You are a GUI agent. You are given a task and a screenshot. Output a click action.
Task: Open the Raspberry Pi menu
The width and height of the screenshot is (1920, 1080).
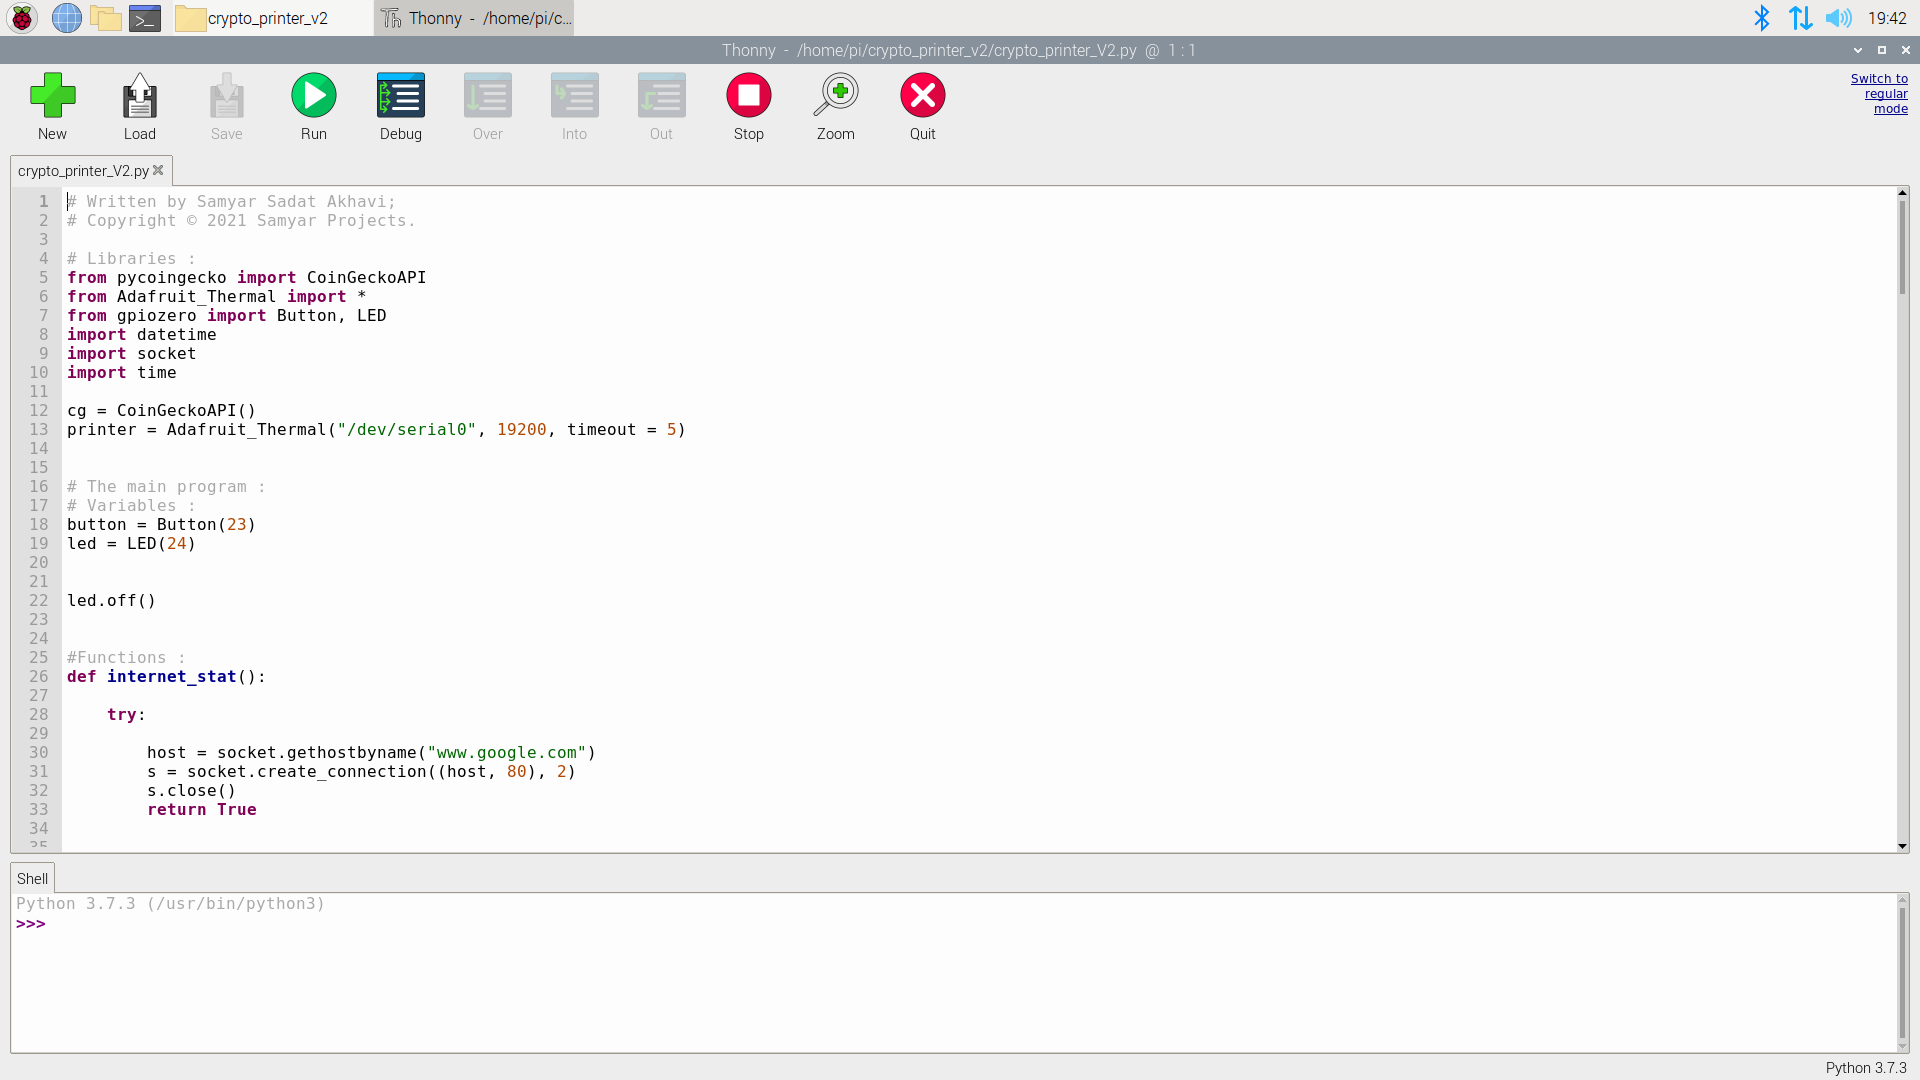[x=22, y=18]
